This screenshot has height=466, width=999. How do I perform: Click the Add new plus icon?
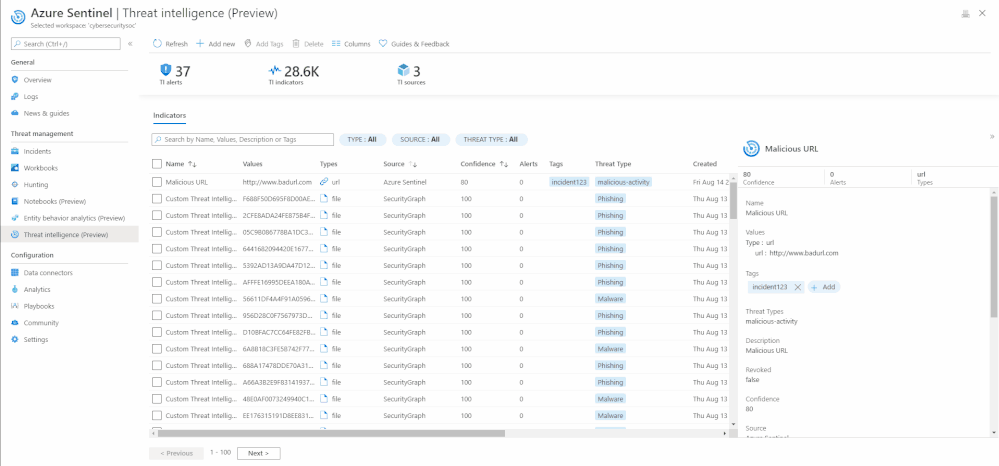(200, 44)
